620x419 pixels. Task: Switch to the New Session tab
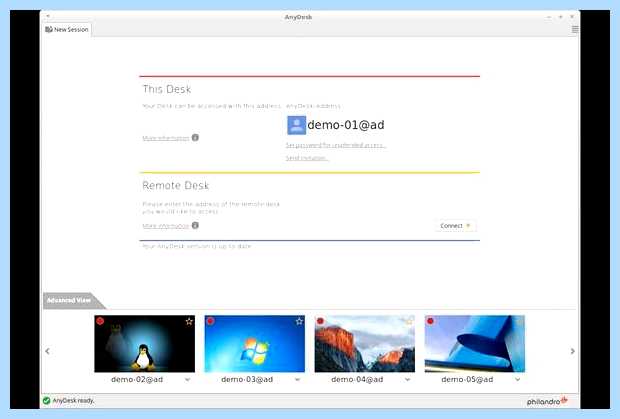(66, 30)
